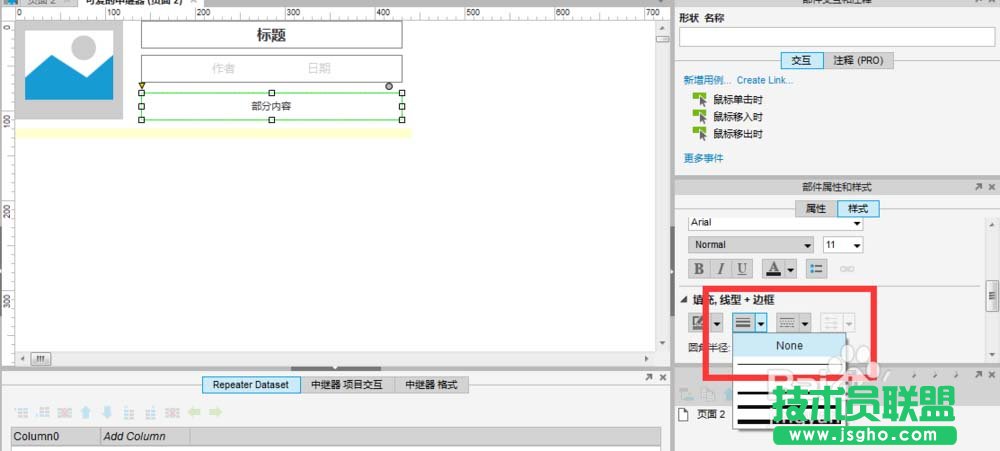Screen dimensions: 1000x451
Task: Open the Normal font style dropdown
Action: (751, 245)
